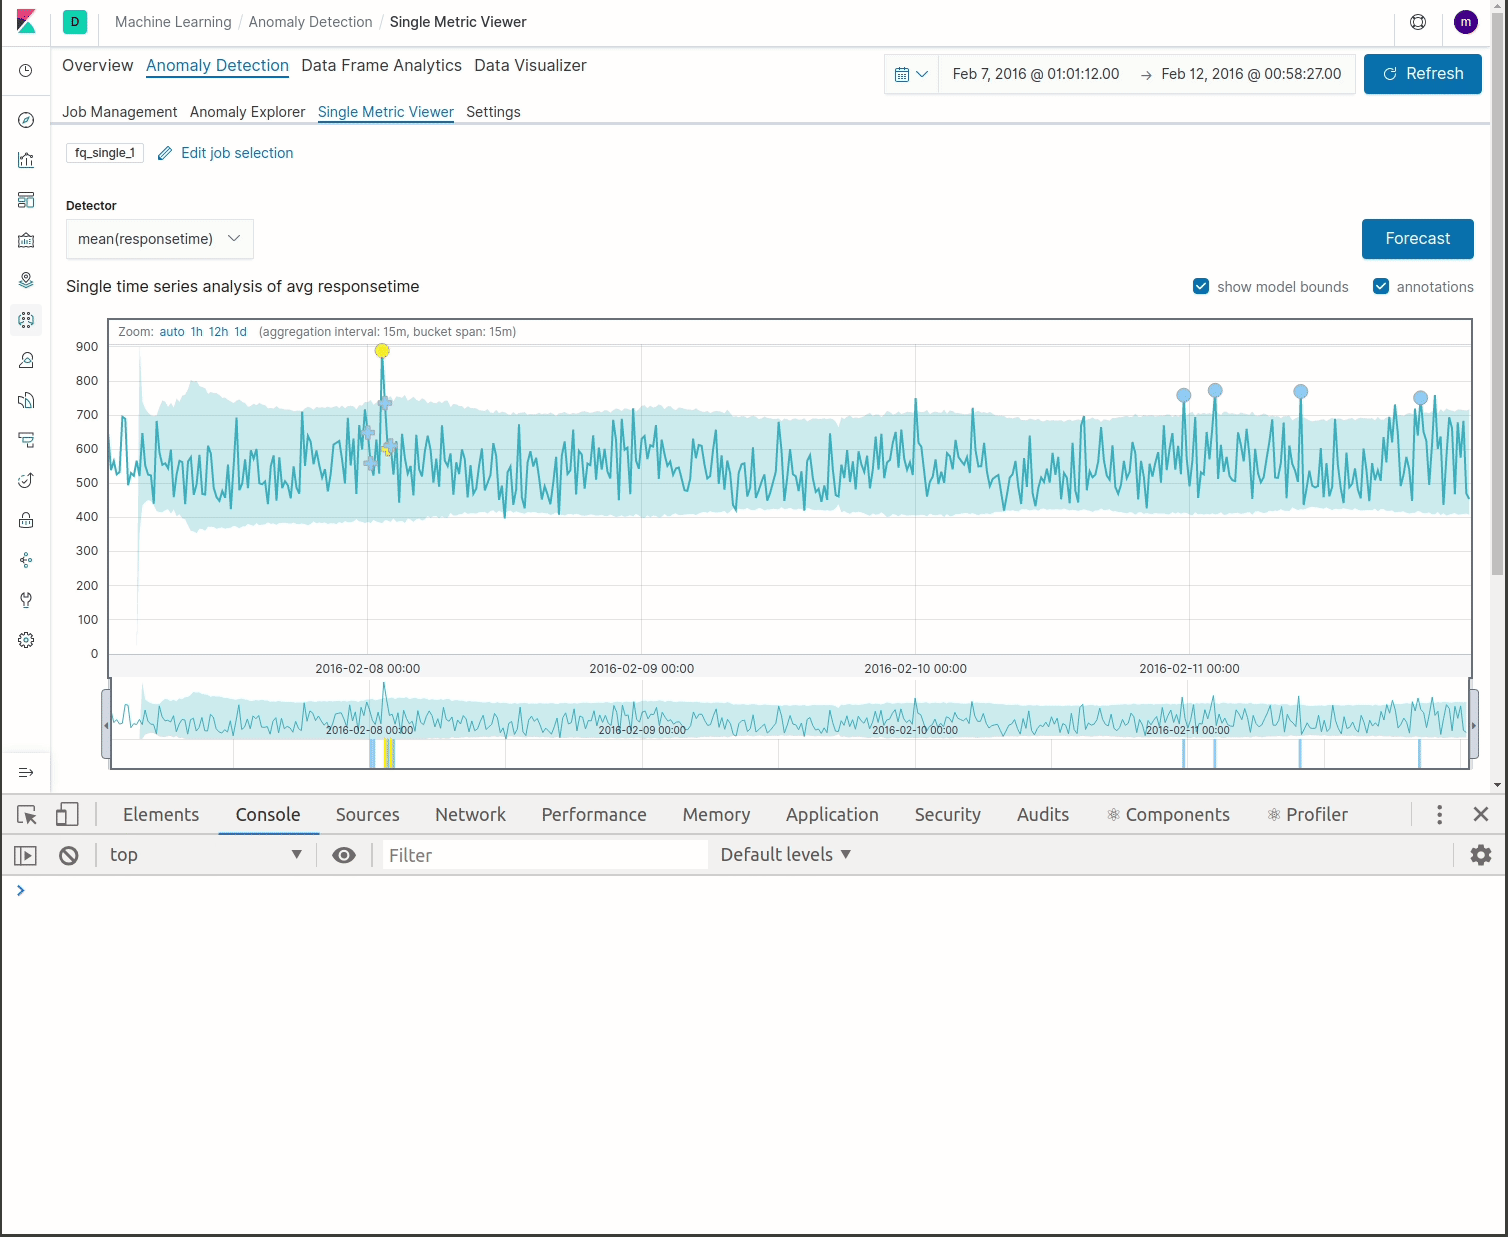The image size is (1508, 1237).
Task: Expand the Default levels dropdown
Action: point(784,854)
